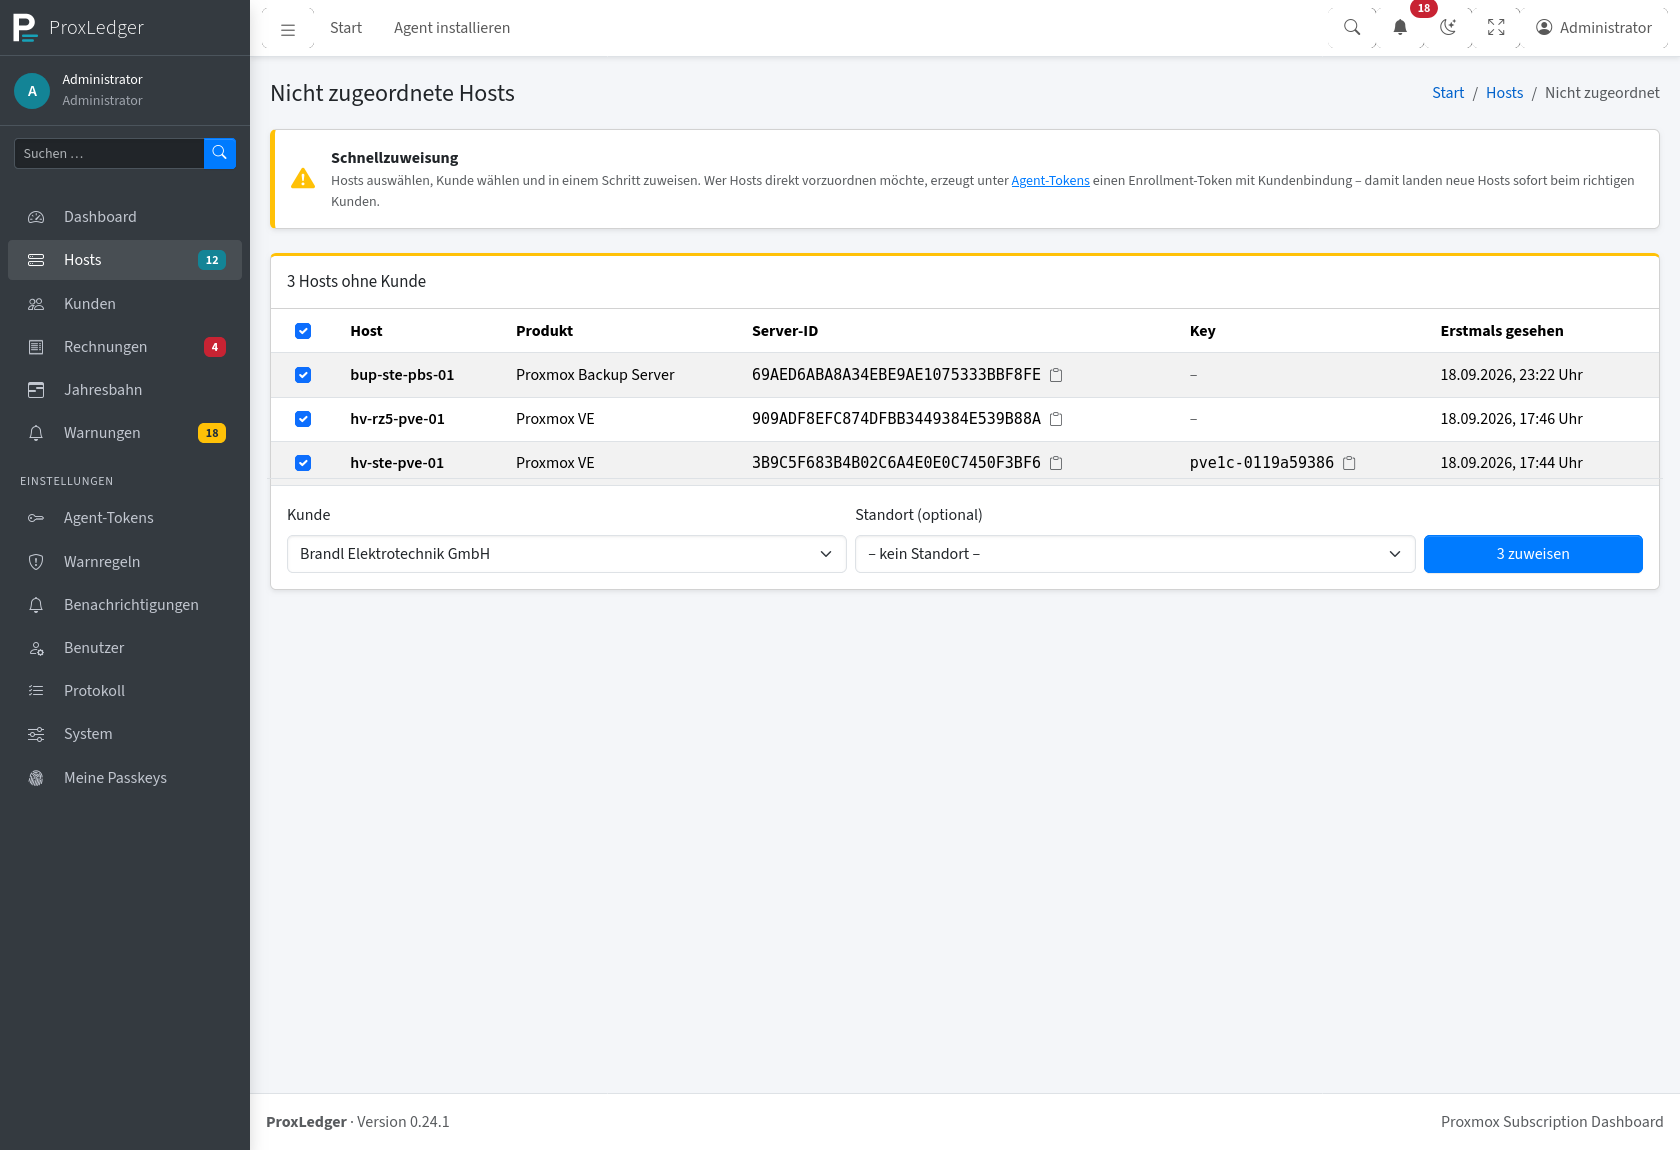Uncheck the select-all hosts checkbox
The image size is (1680, 1150).
[303, 331]
